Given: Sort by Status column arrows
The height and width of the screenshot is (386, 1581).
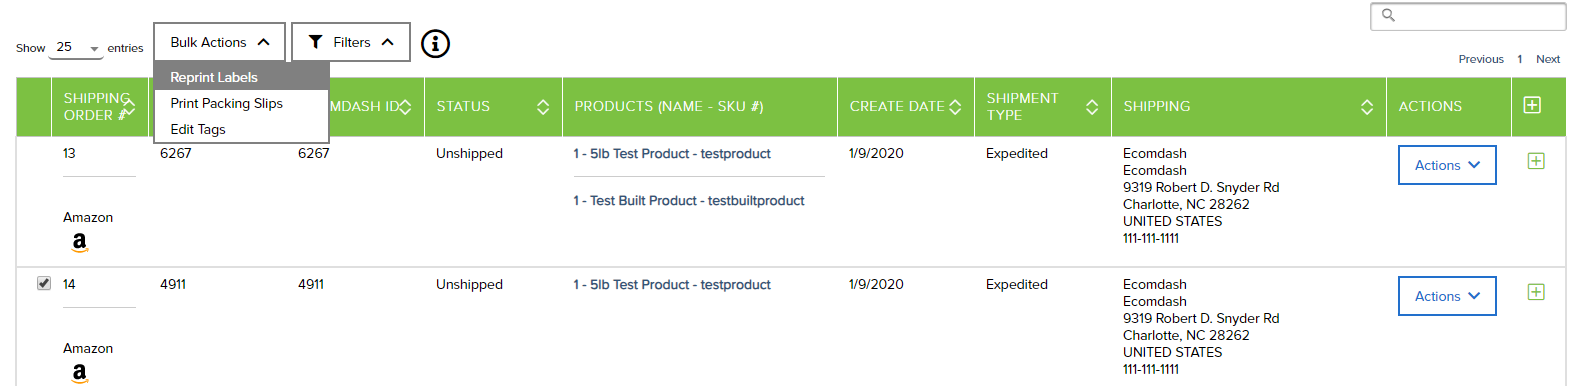Looking at the screenshot, I should click(x=543, y=107).
